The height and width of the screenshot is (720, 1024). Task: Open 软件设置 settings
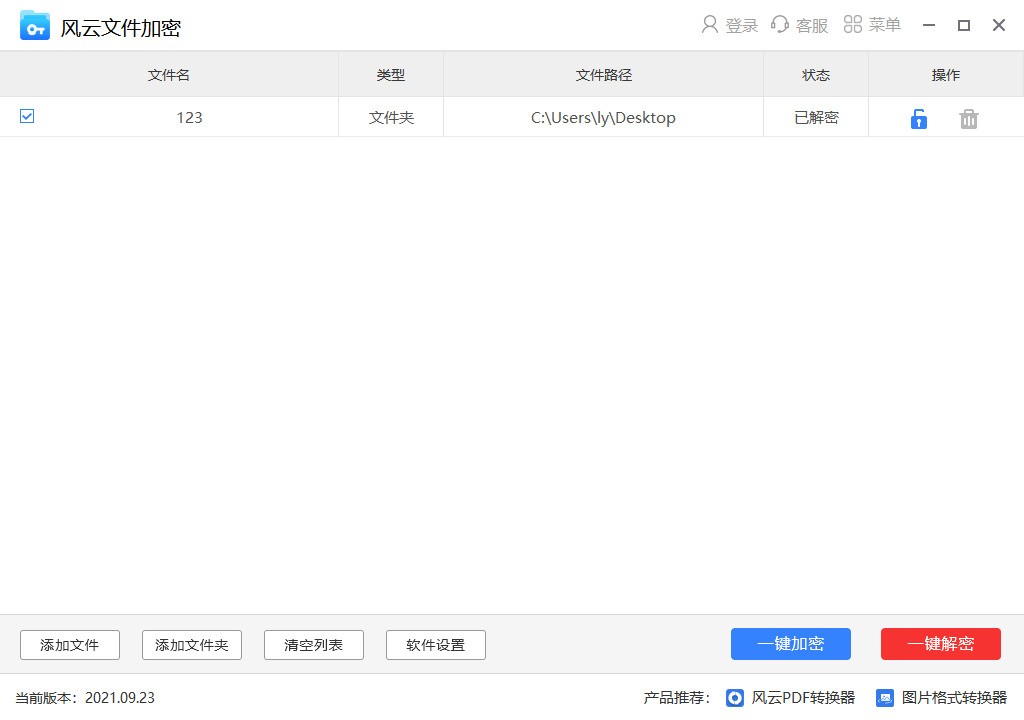(x=436, y=645)
